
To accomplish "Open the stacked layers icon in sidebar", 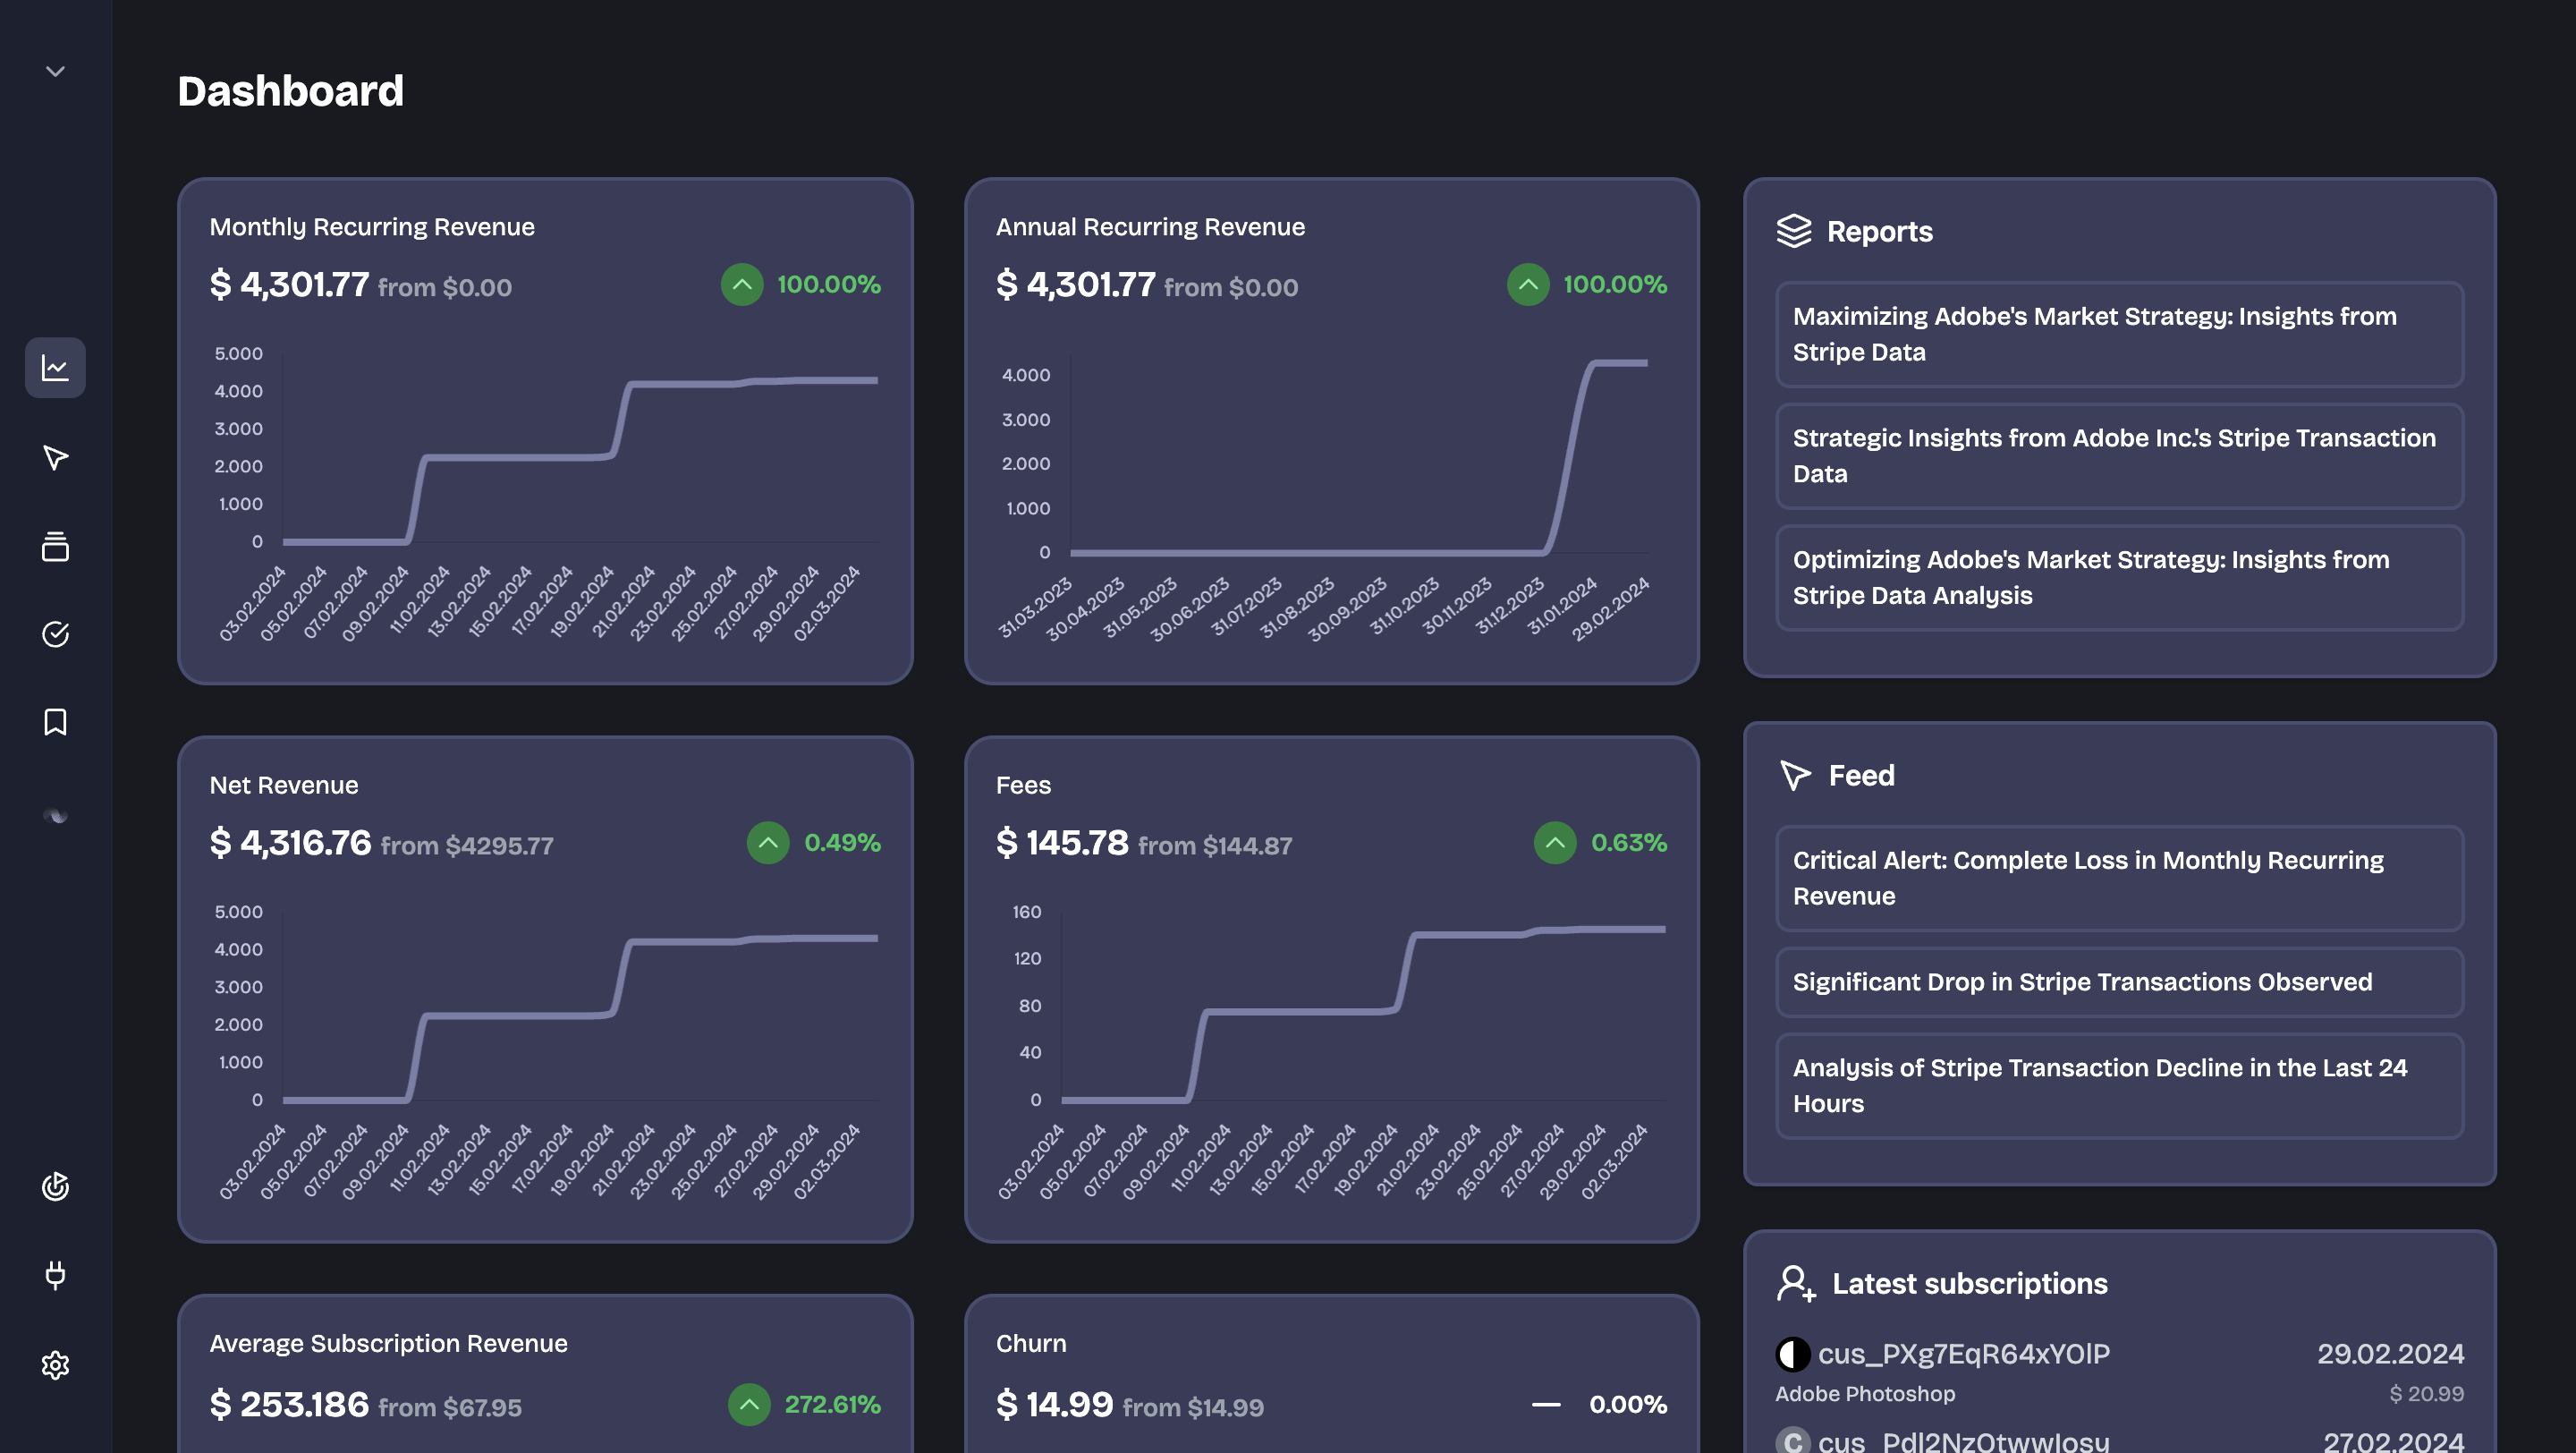I will click(55, 546).
